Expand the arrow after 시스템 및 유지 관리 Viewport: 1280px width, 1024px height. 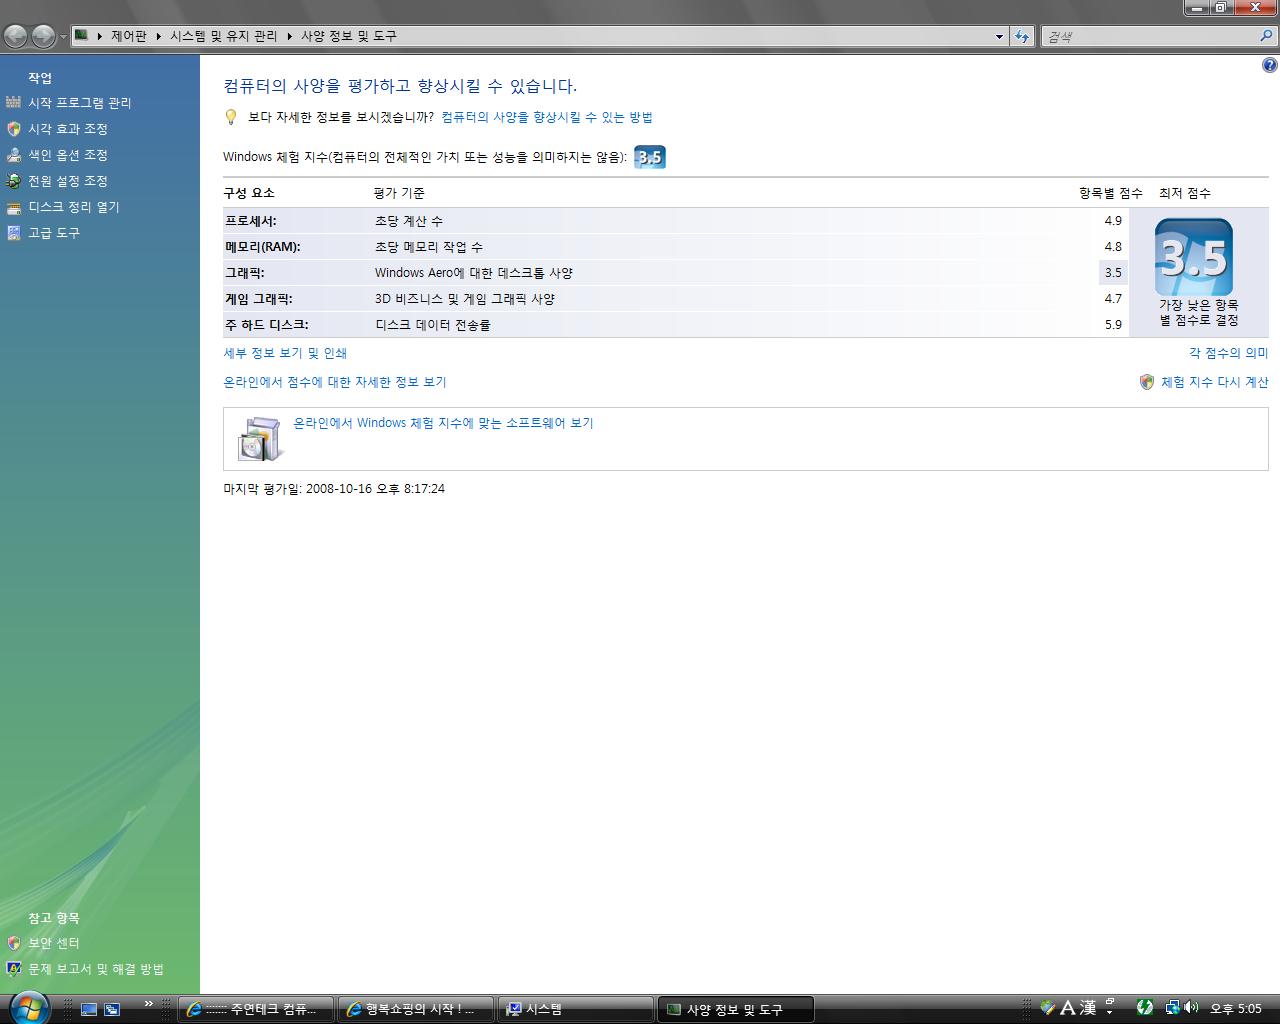pos(289,36)
